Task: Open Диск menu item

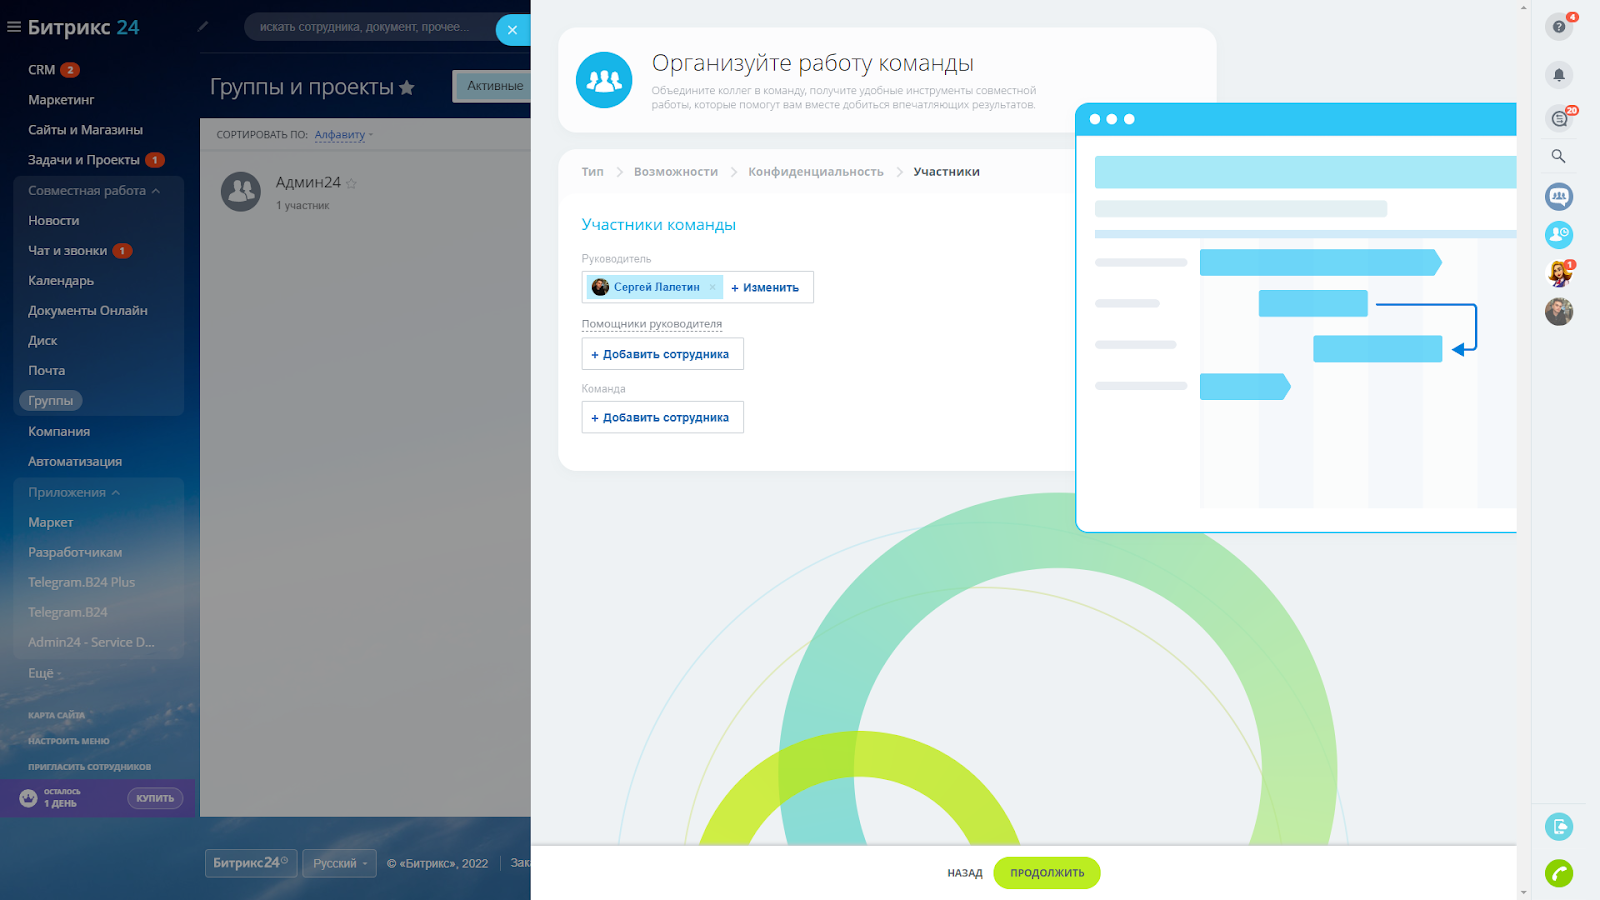Action: tap(43, 341)
